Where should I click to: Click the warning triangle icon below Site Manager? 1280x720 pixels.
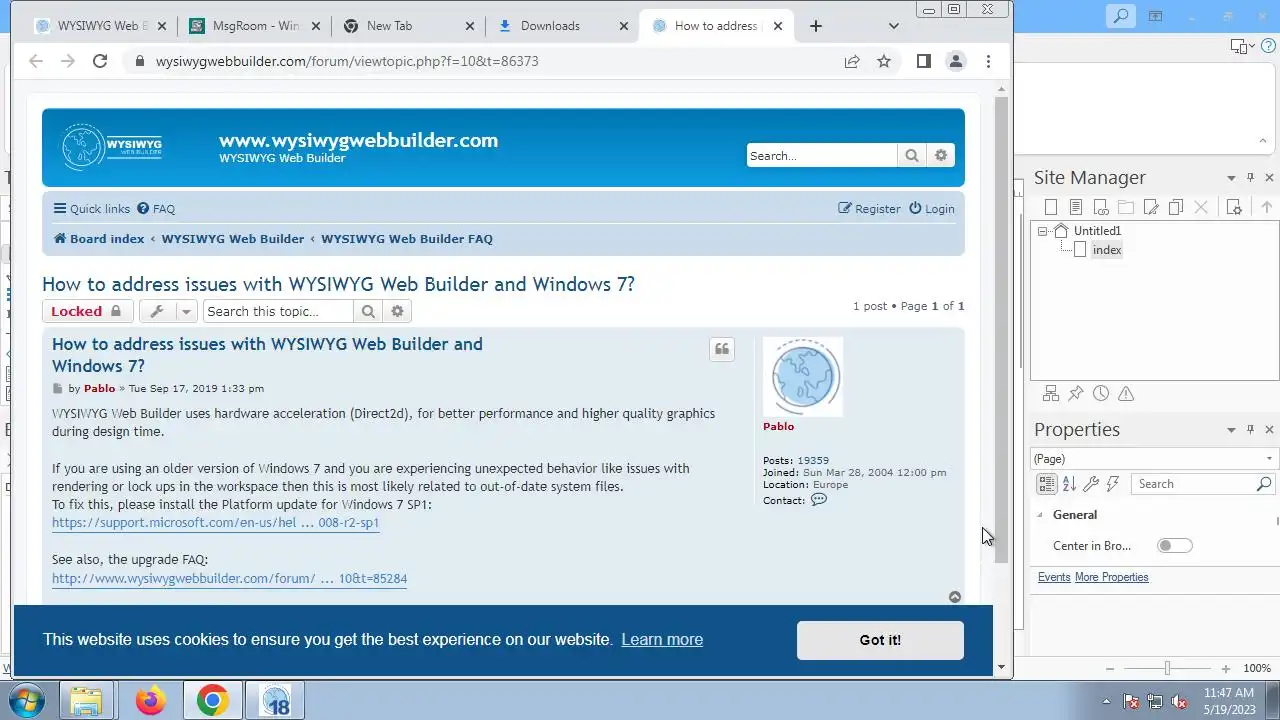click(1126, 394)
